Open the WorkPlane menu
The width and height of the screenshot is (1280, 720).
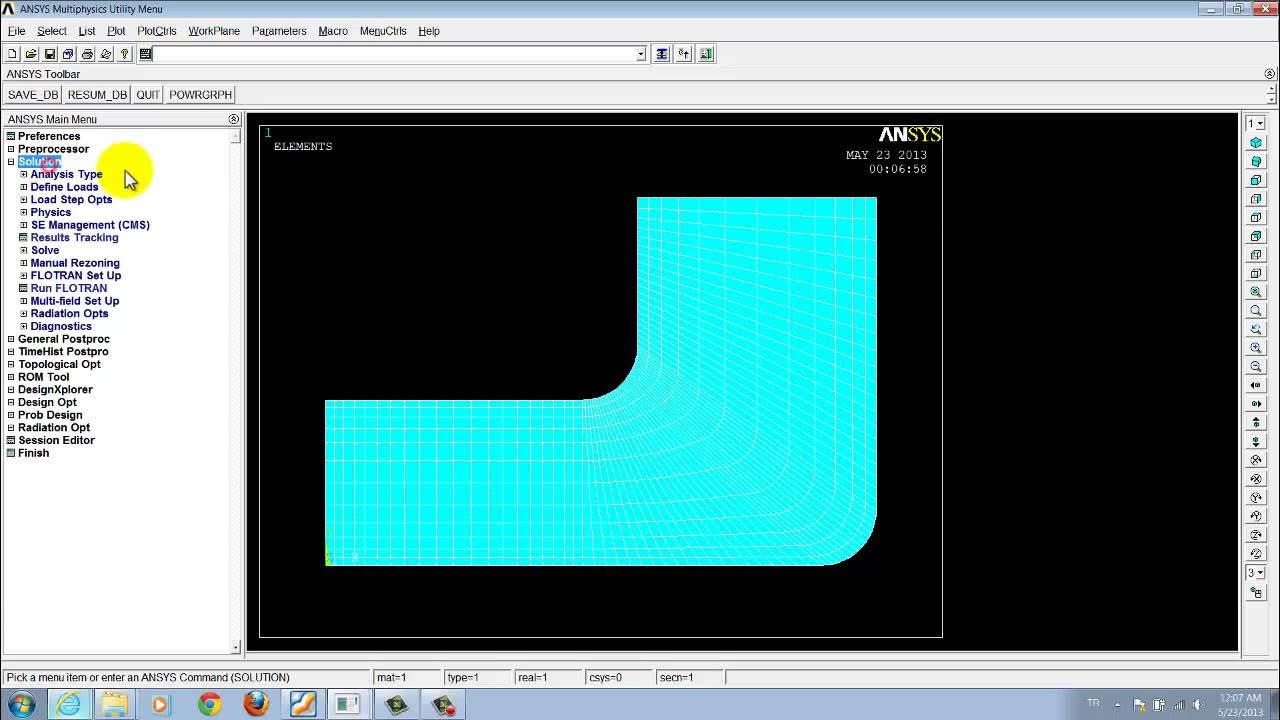click(x=214, y=31)
